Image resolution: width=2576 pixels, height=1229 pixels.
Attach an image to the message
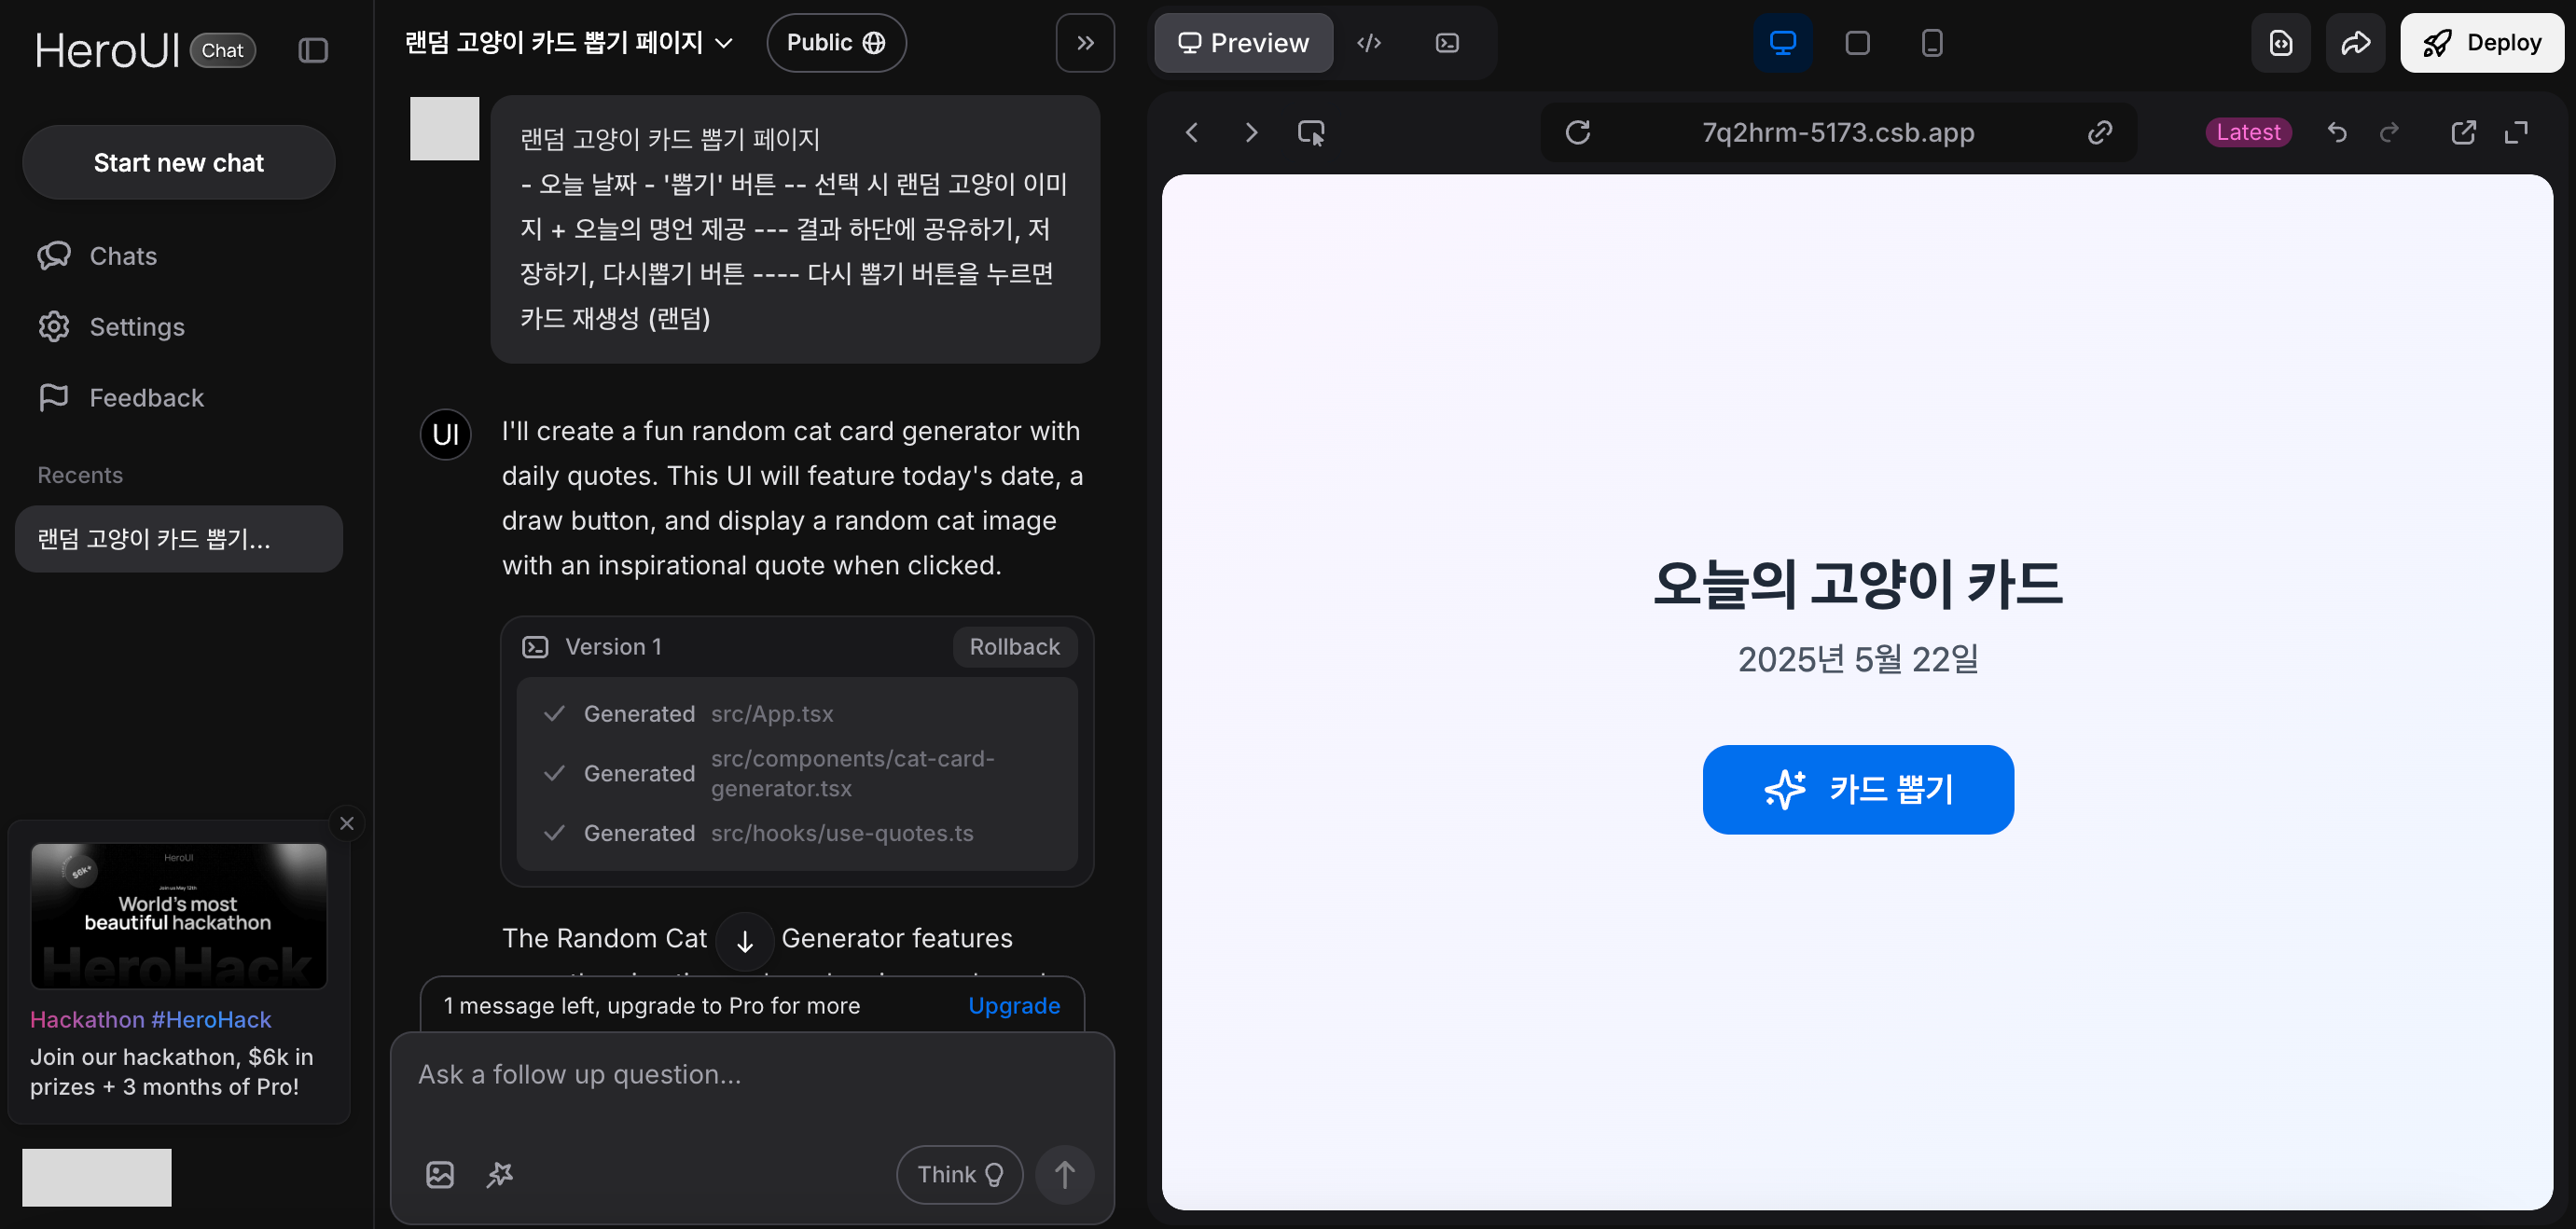pyautogui.click(x=440, y=1174)
